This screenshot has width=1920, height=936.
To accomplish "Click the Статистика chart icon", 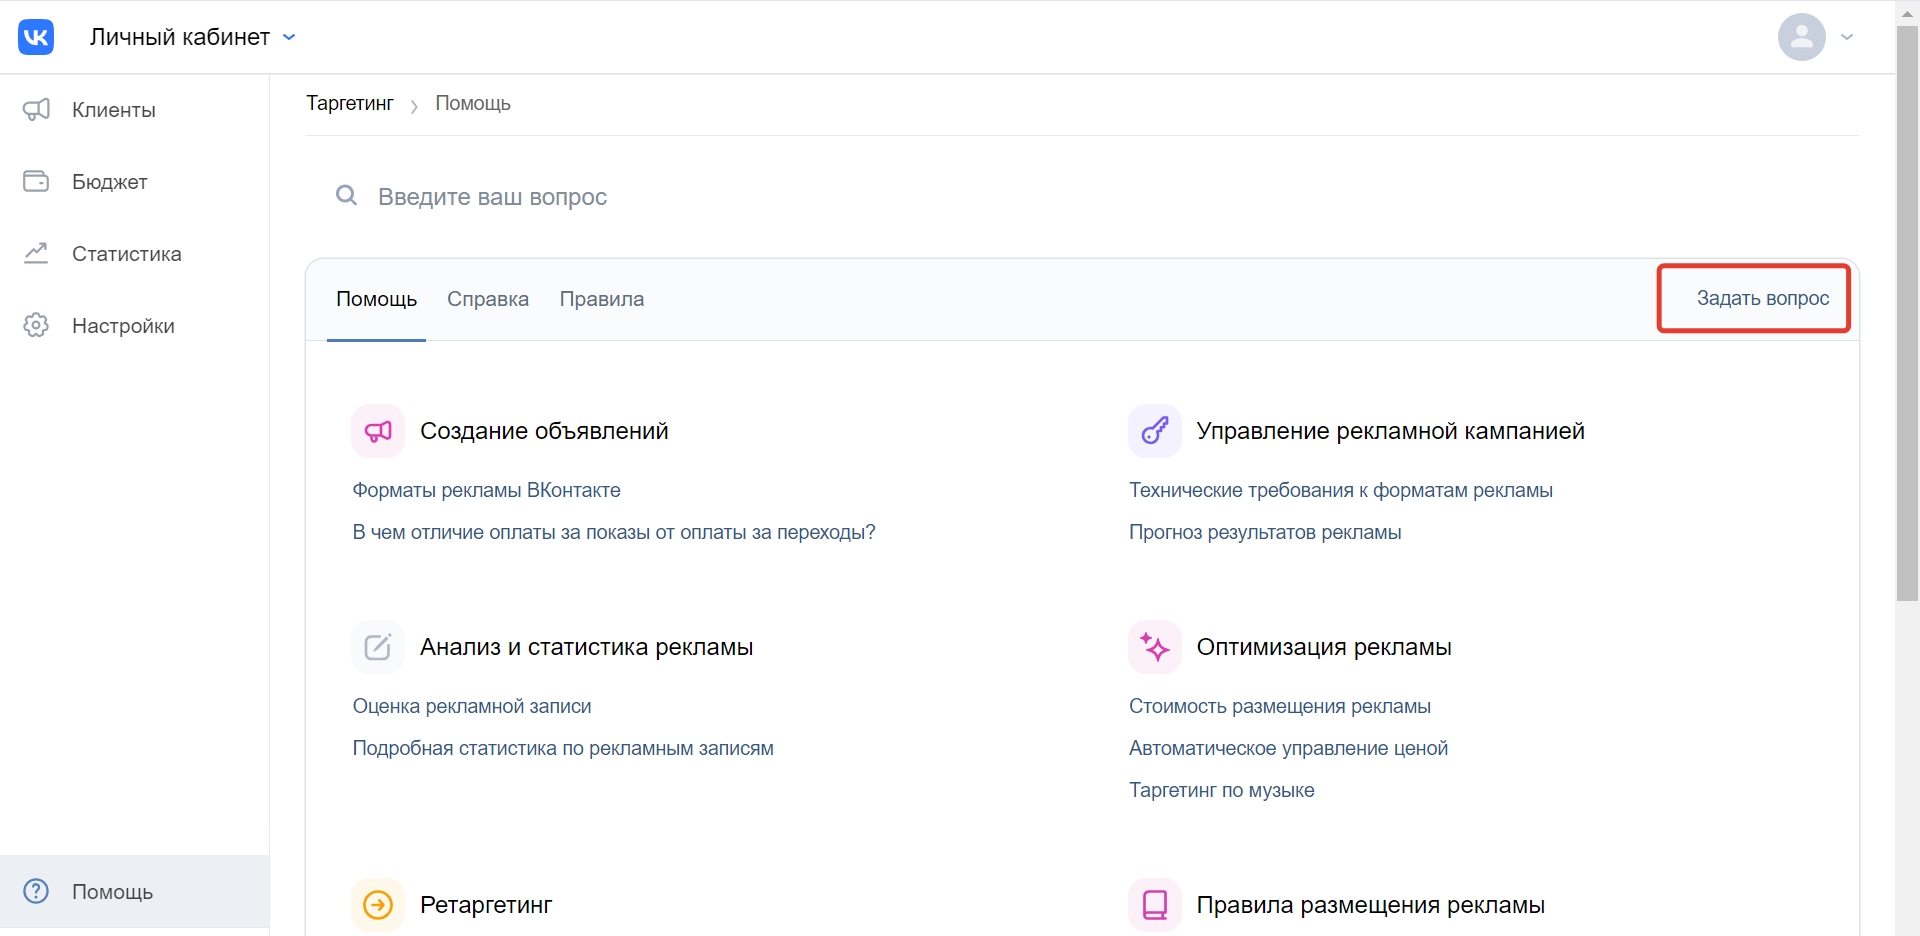I will click(x=36, y=253).
